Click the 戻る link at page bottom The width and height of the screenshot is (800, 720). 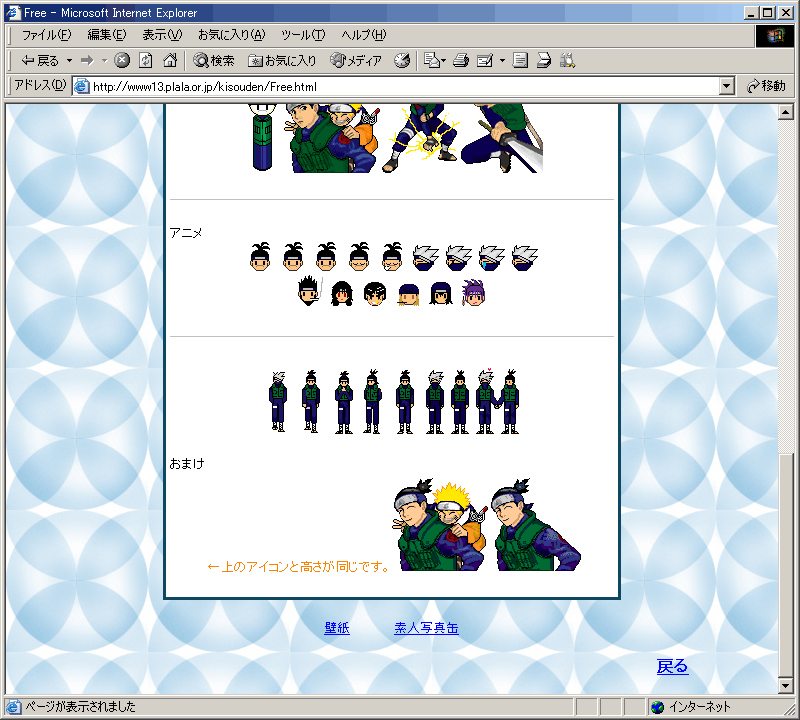672,666
